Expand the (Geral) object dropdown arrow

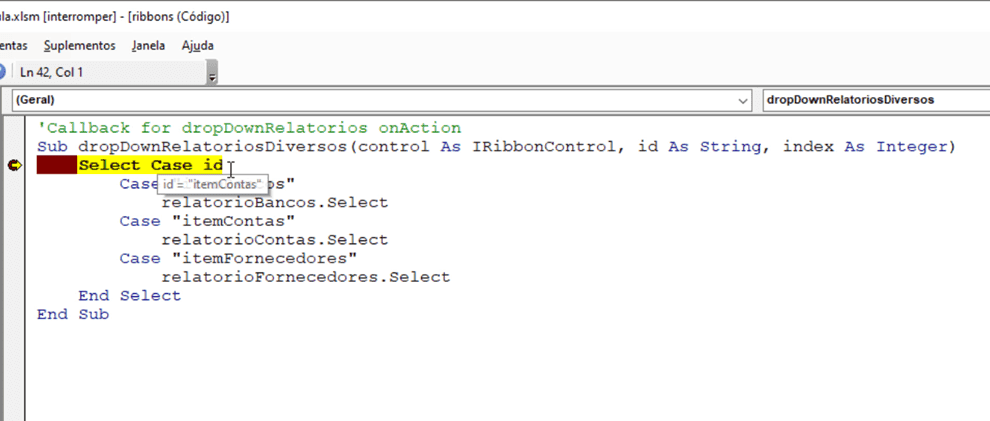[x=742, y=100]
